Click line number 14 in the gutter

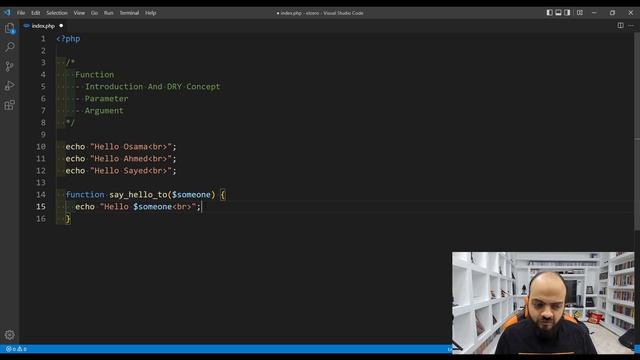pos(41,195)
